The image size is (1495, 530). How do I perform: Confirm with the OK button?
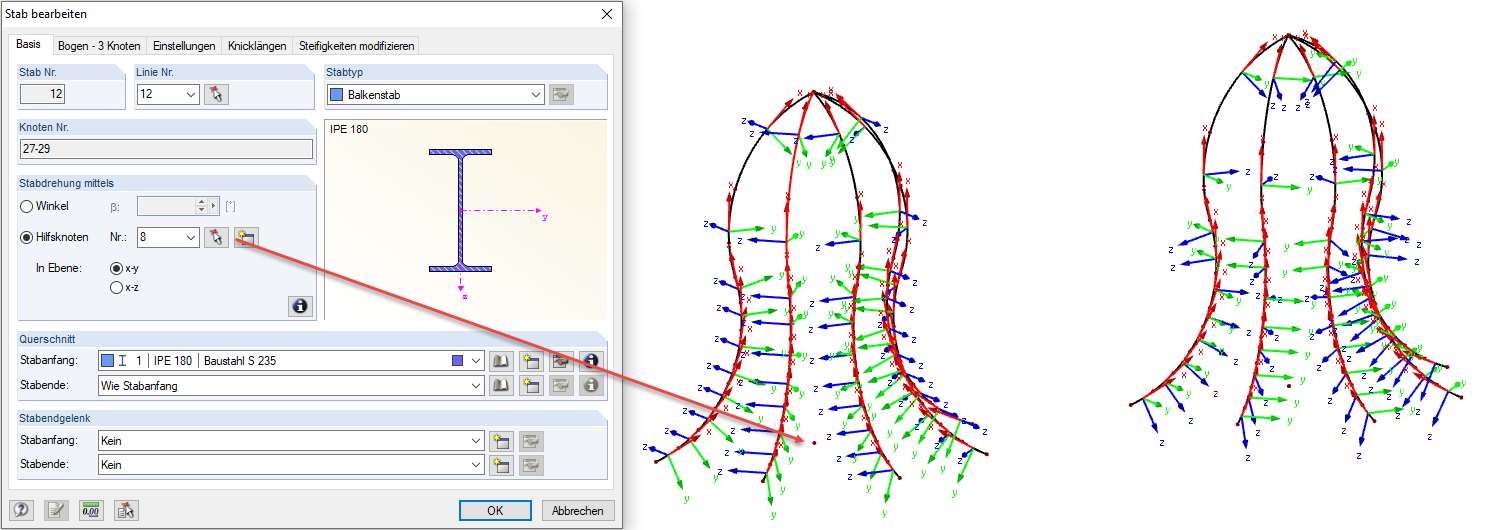495,510
